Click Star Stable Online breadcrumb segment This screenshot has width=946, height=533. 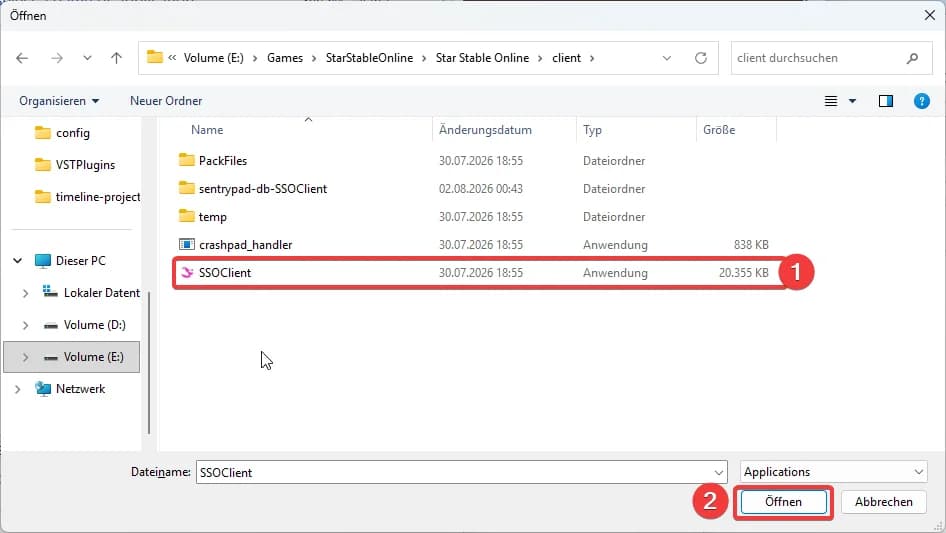pyautogui.click(x=482, y=58)
